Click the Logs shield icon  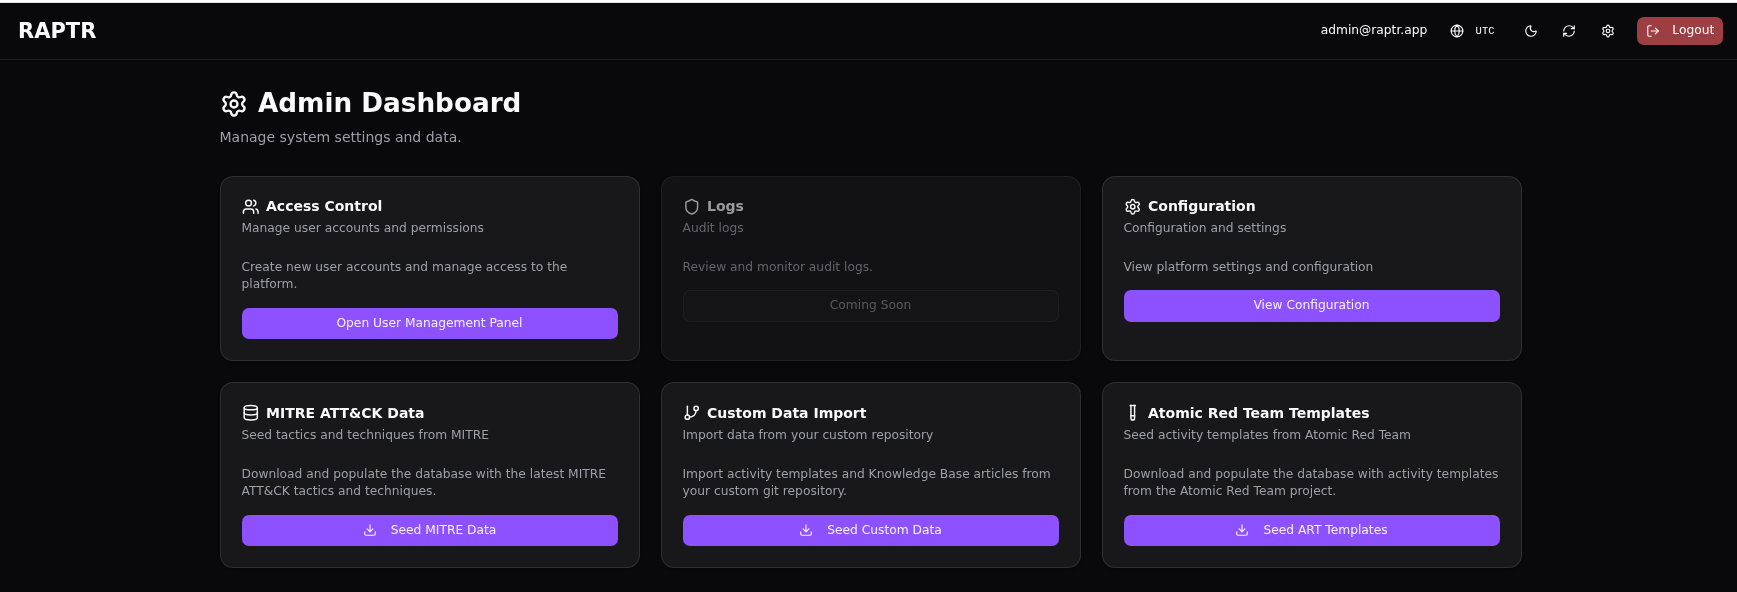point(691,207)
